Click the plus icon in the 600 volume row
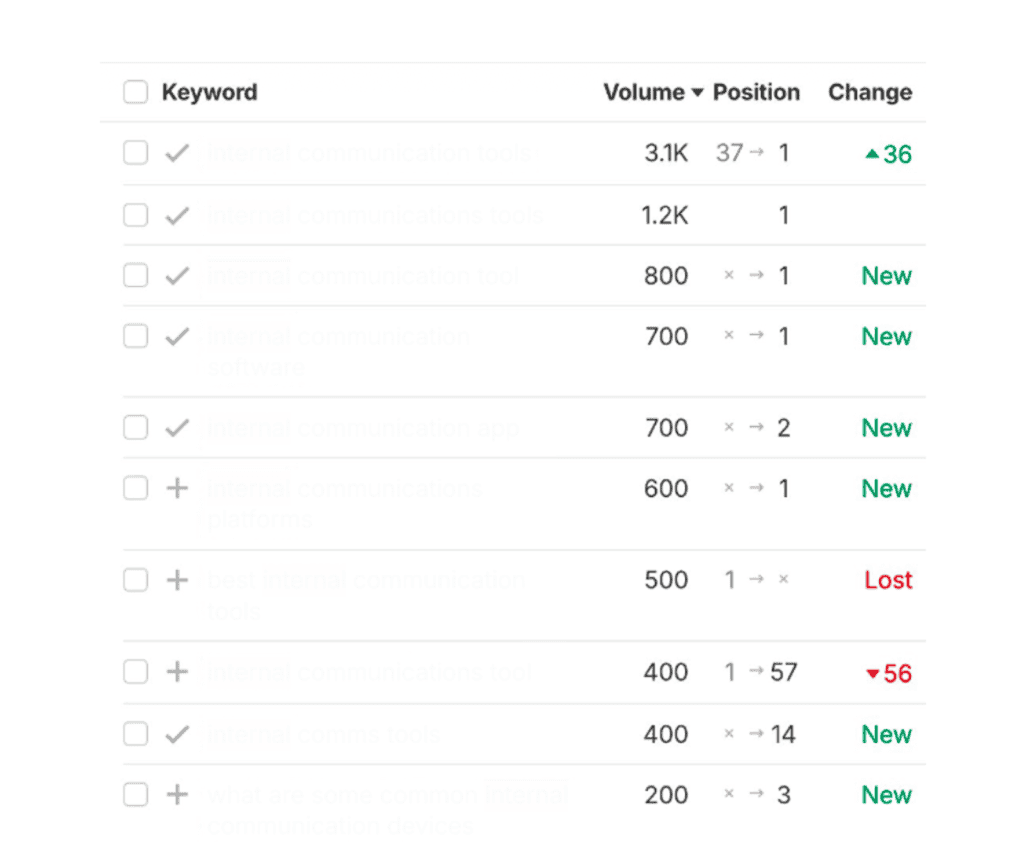Screen dimensions: 1024x868 [x=177, y=488]
